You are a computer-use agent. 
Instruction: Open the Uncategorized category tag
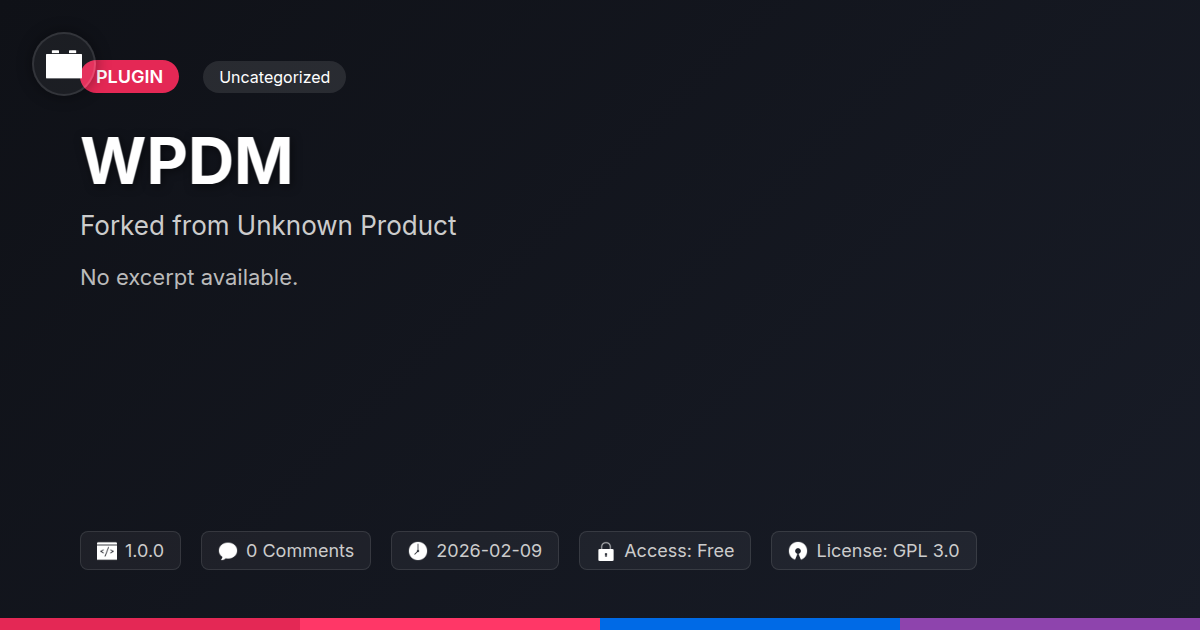pos(274,77)
